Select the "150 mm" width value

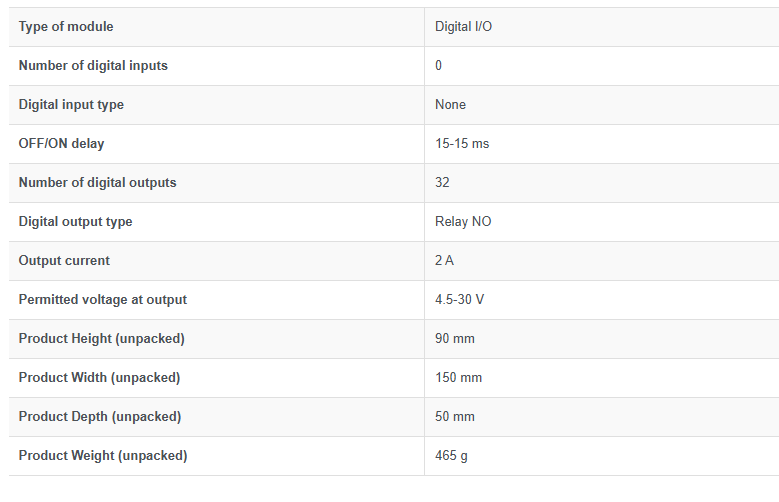point(457,378)
